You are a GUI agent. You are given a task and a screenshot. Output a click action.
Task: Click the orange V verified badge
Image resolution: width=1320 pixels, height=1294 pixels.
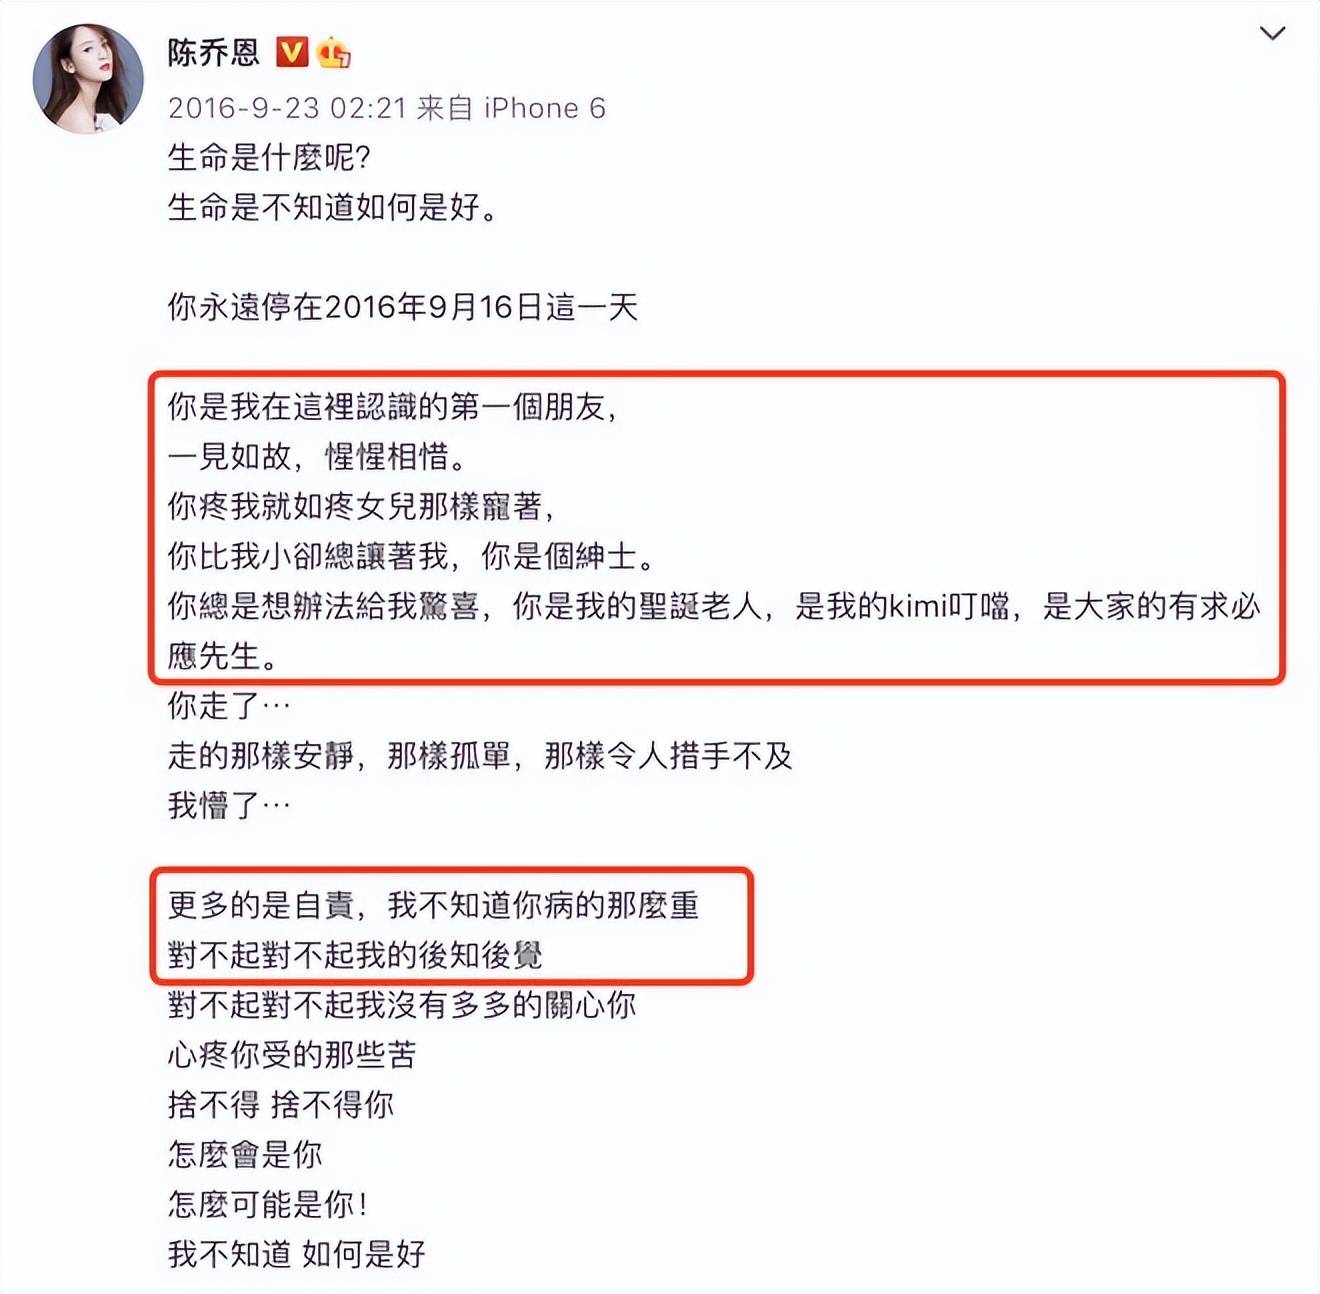pyautogui.click(x=292, y=51)
